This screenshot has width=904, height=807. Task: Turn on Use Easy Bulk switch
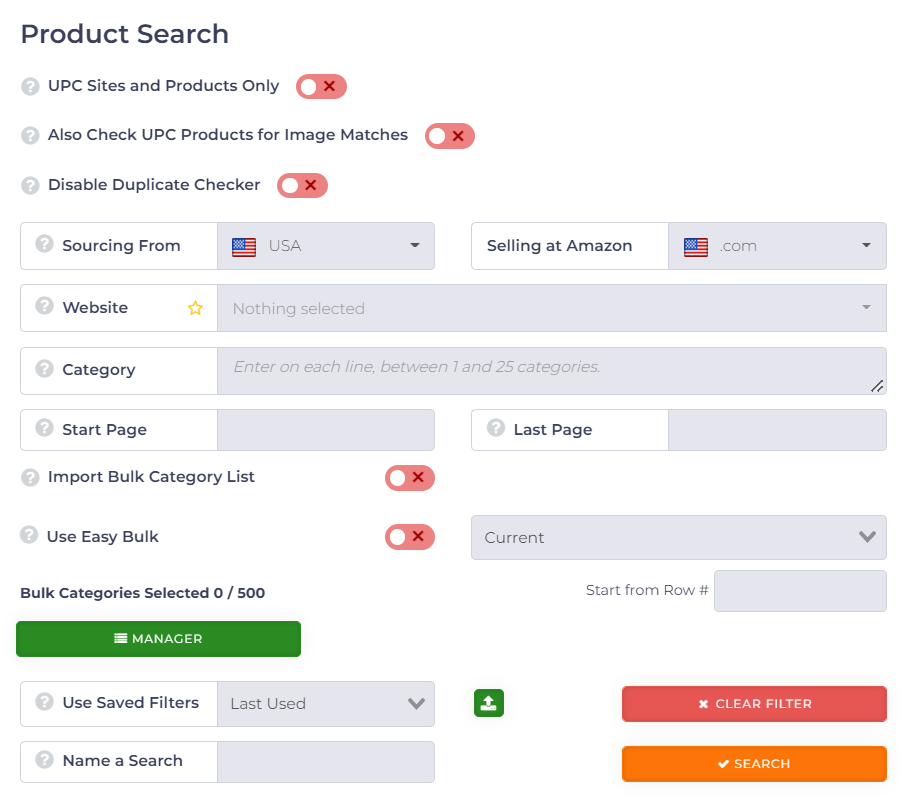409,537
